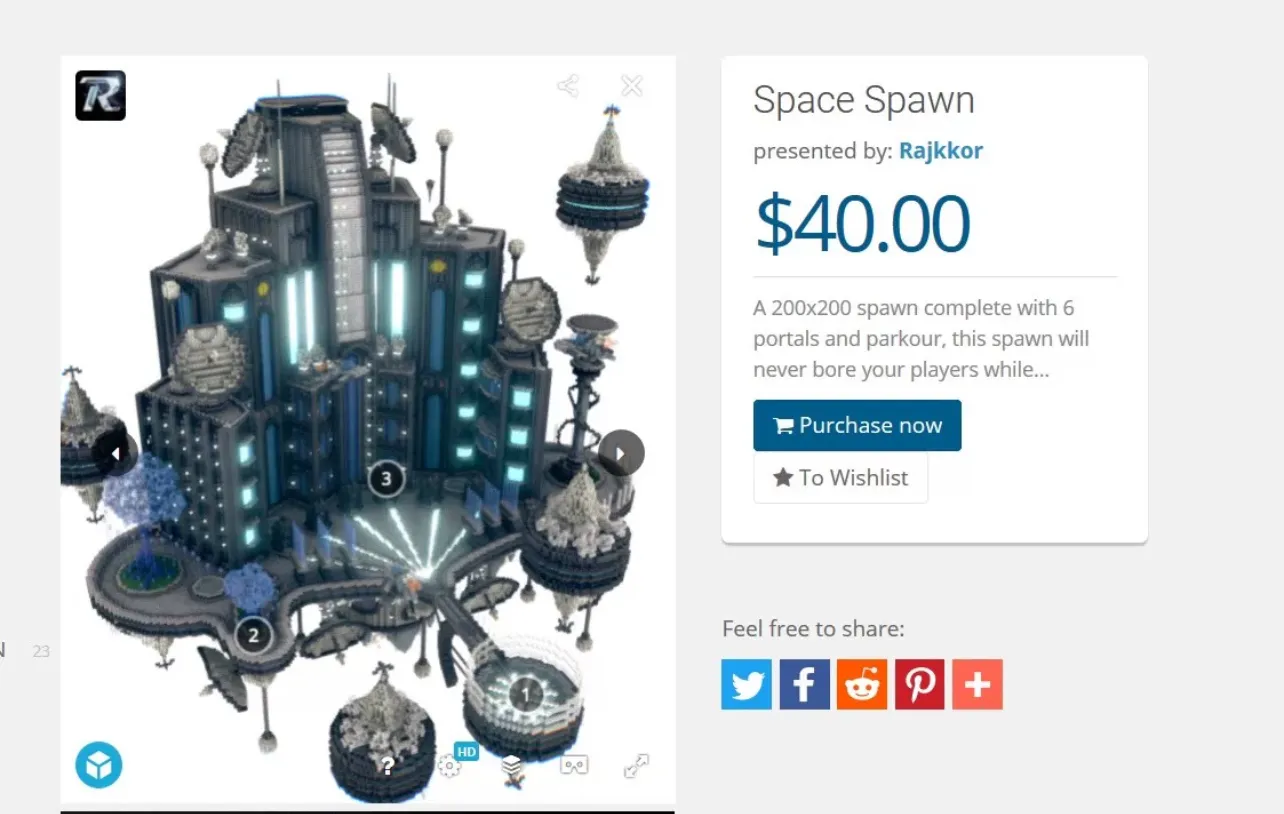Enable VR headset view mode
1284x814 pixels.
pyautogui.click(x=574, y=766)
